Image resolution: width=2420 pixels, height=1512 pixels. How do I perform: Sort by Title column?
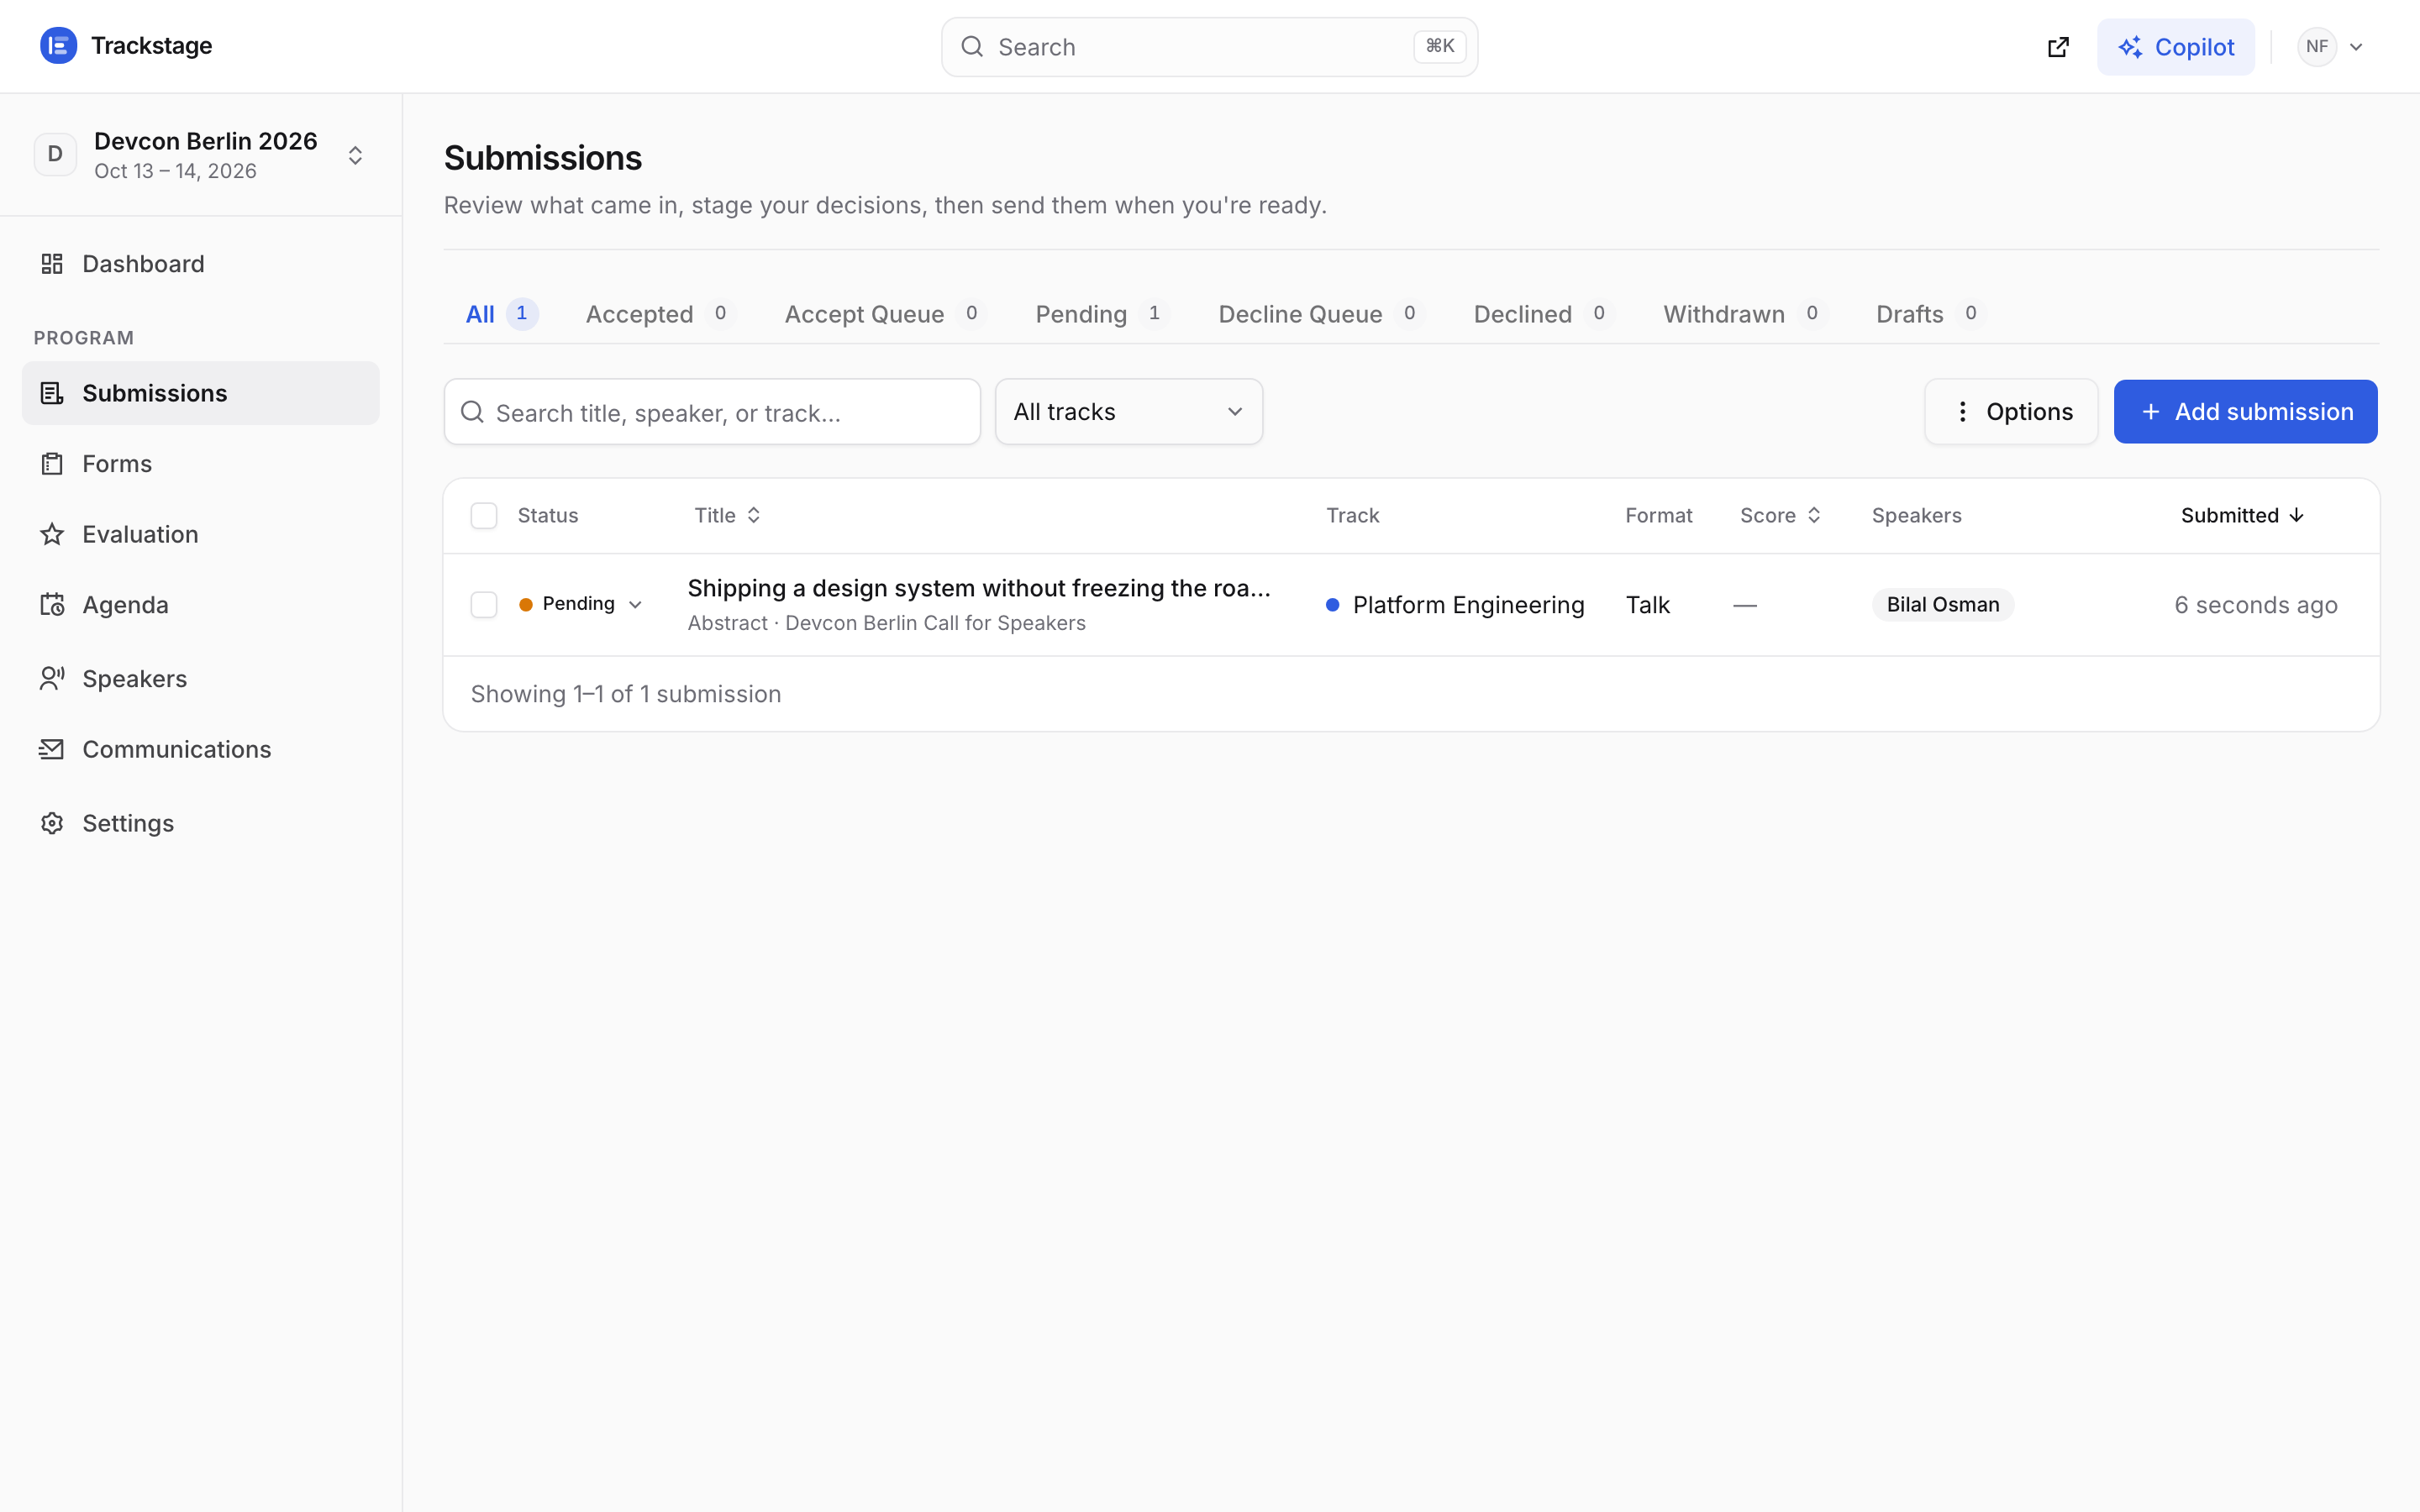coord(728,516)
